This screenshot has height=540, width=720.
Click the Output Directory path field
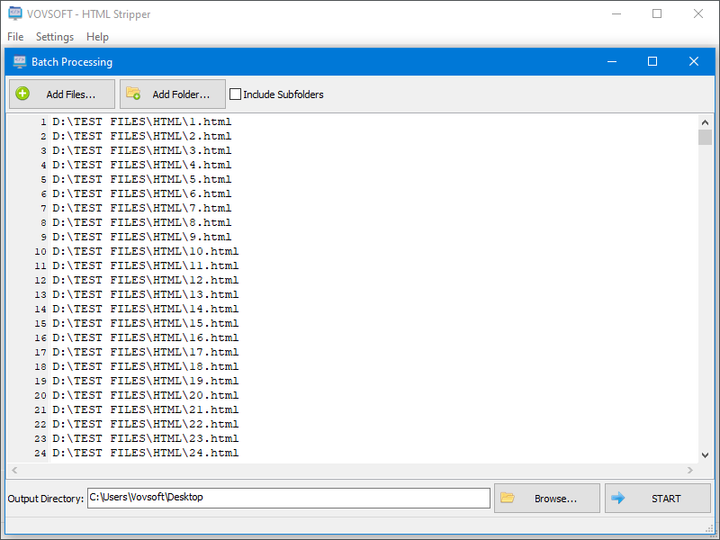coord(289,498)
